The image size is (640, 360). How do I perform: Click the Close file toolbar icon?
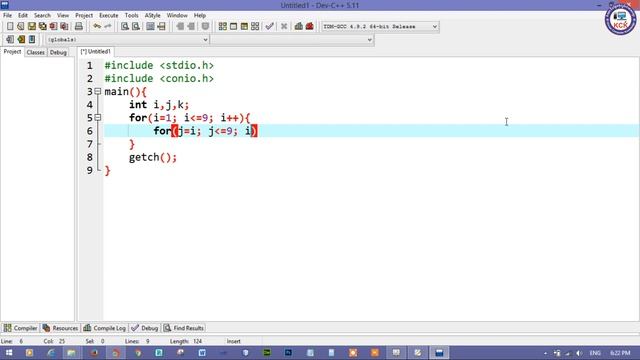(53, 27)
